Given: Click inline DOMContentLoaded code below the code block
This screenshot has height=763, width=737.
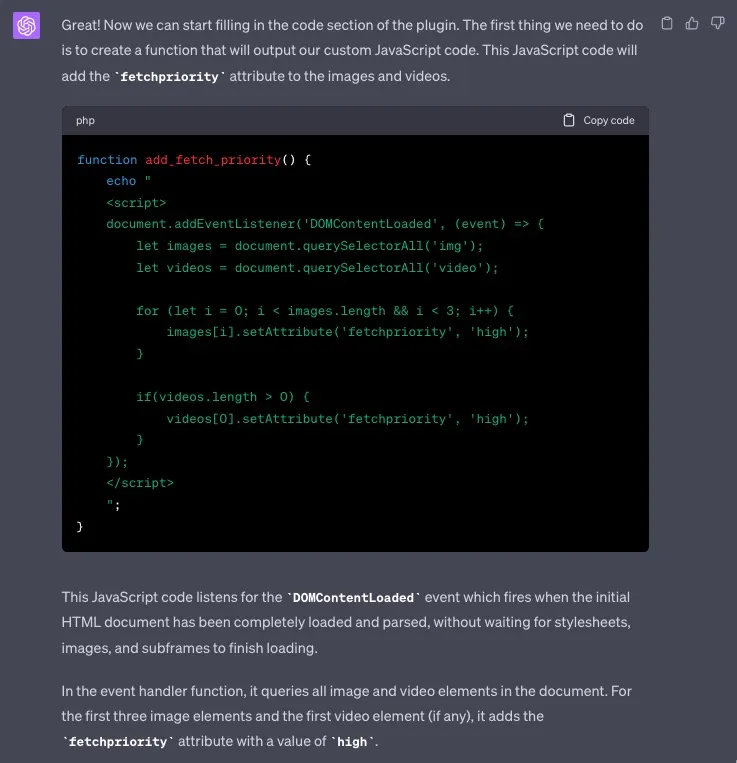Looking at the screenshot, I should 351,598.
